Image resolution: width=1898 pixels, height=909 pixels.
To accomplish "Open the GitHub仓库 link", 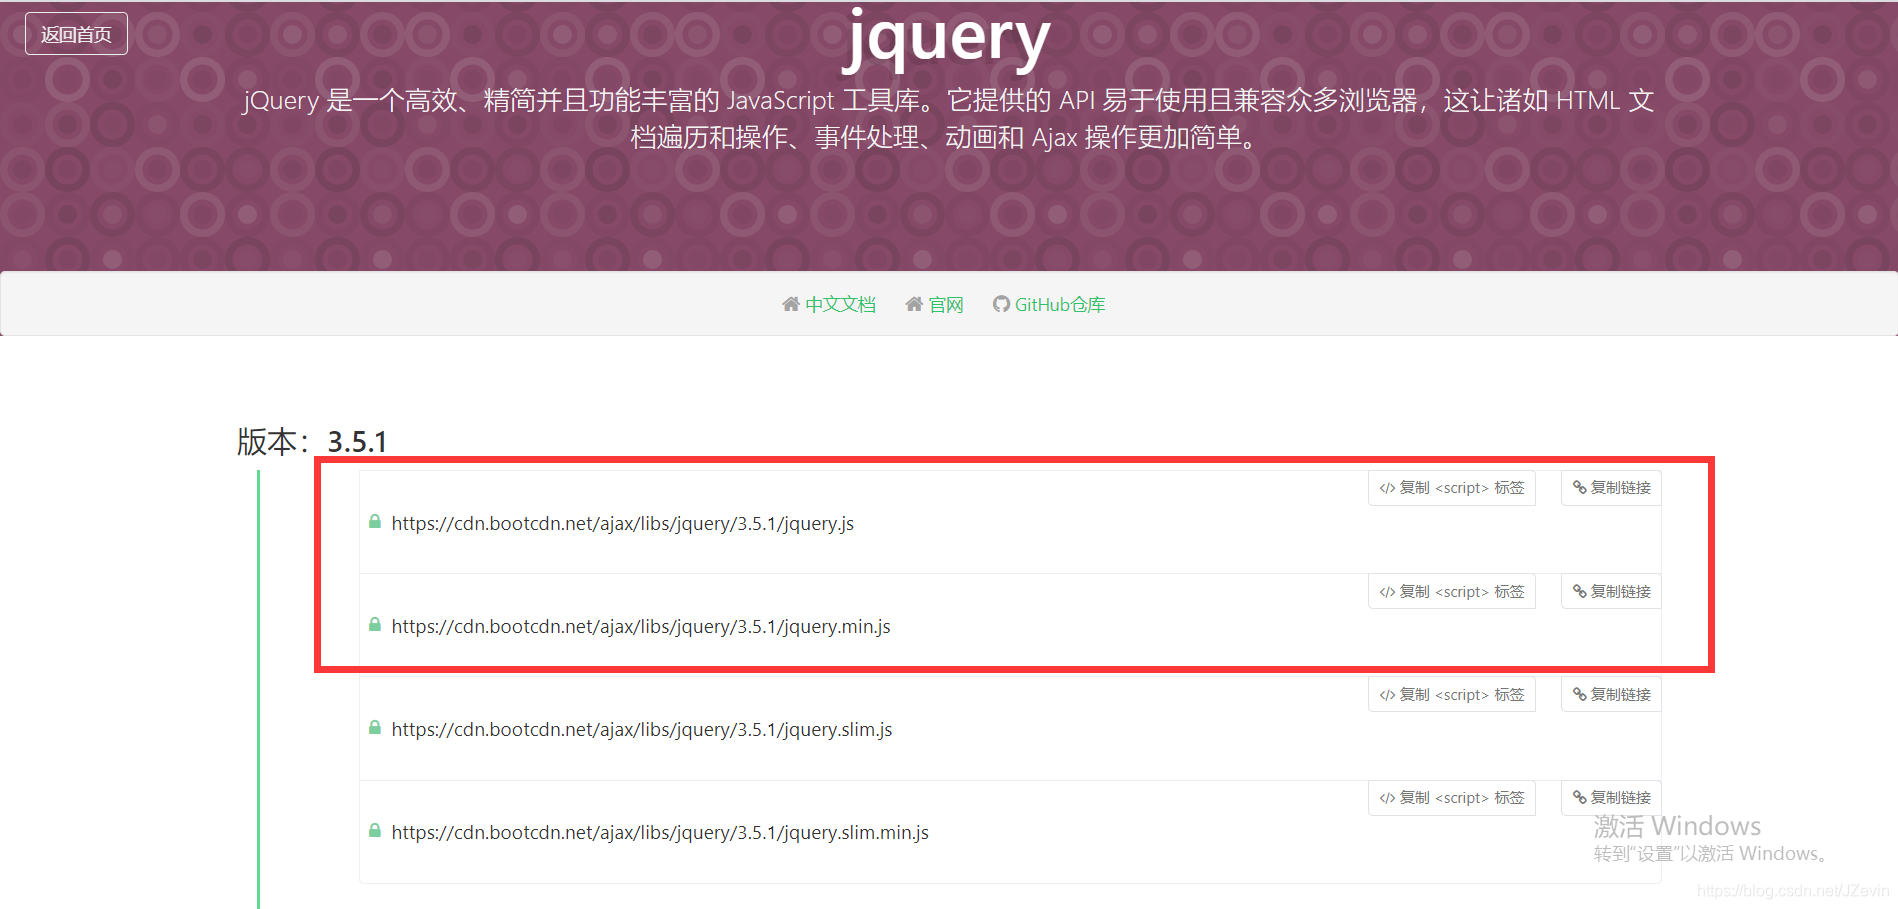I will click(1060, 304).
